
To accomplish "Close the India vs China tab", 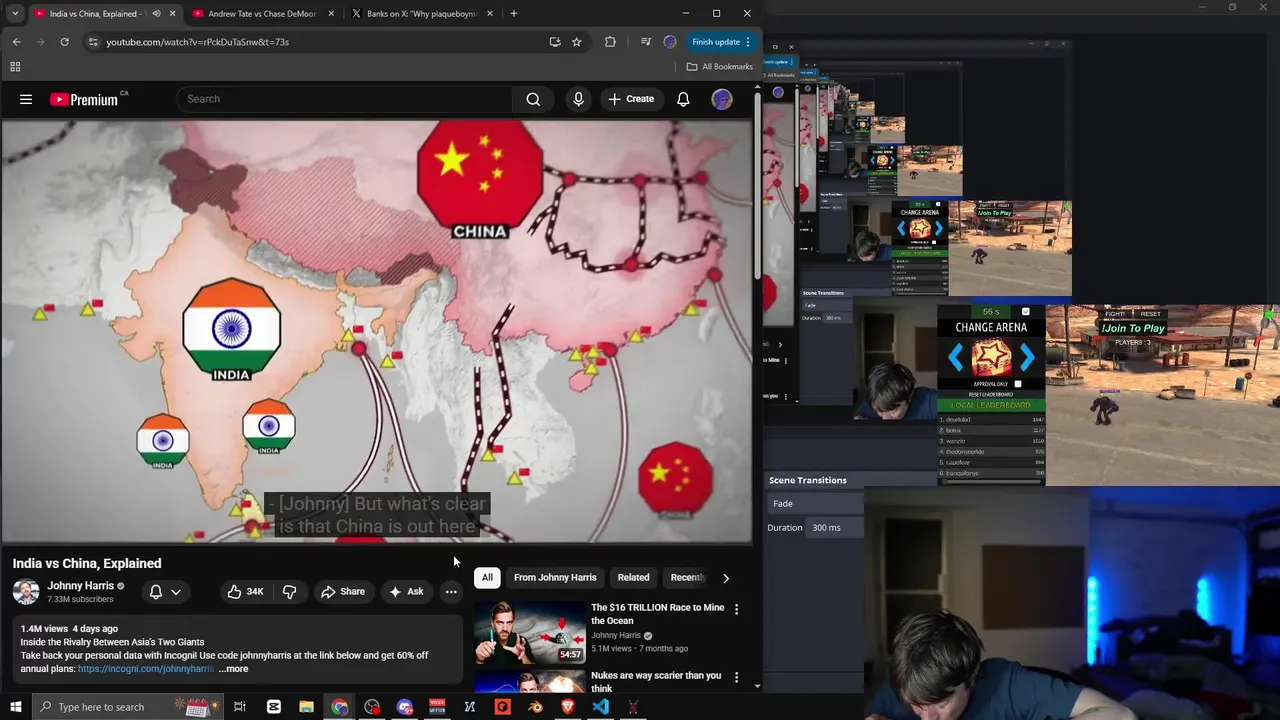I will tap(173, 14).
